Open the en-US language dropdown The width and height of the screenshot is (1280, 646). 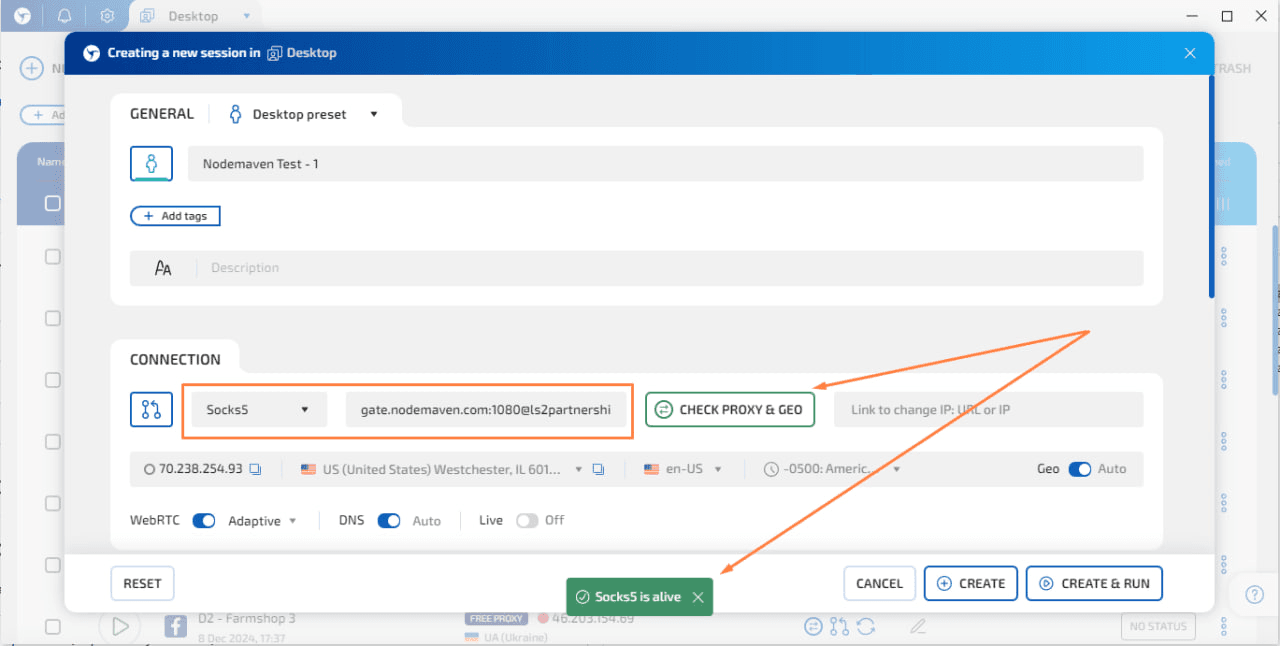point(683,469)
